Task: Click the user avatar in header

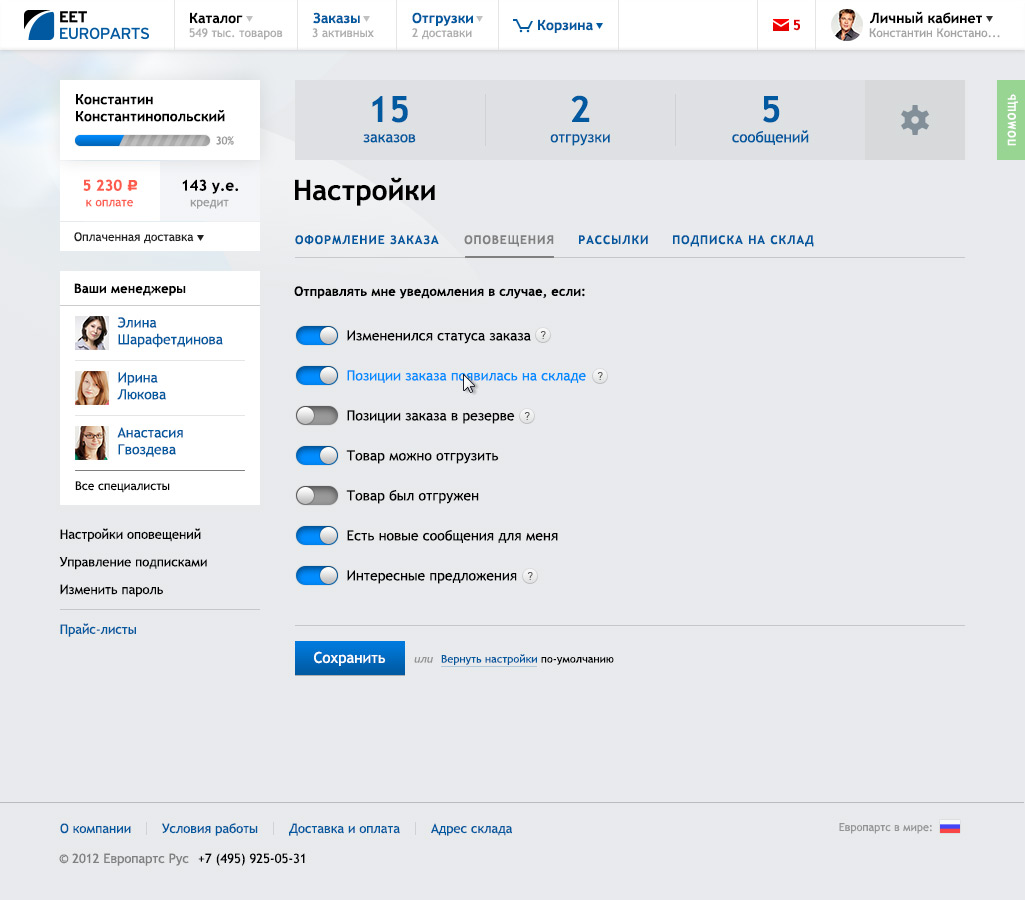Action: click(846, 25)
